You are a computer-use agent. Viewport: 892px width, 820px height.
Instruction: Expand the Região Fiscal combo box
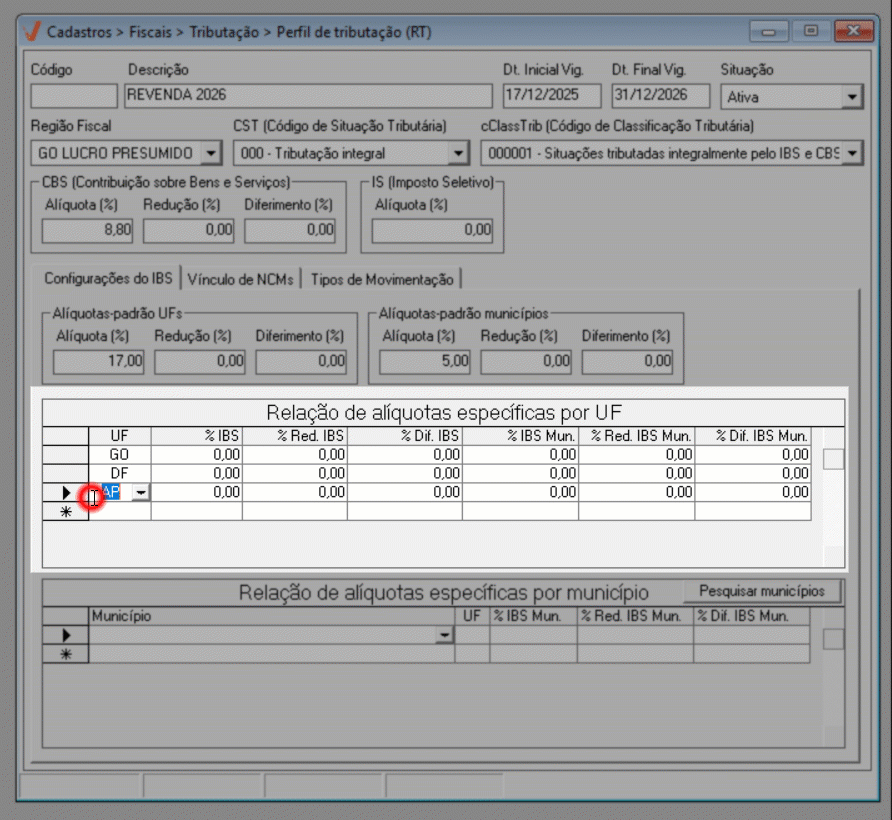211,153
